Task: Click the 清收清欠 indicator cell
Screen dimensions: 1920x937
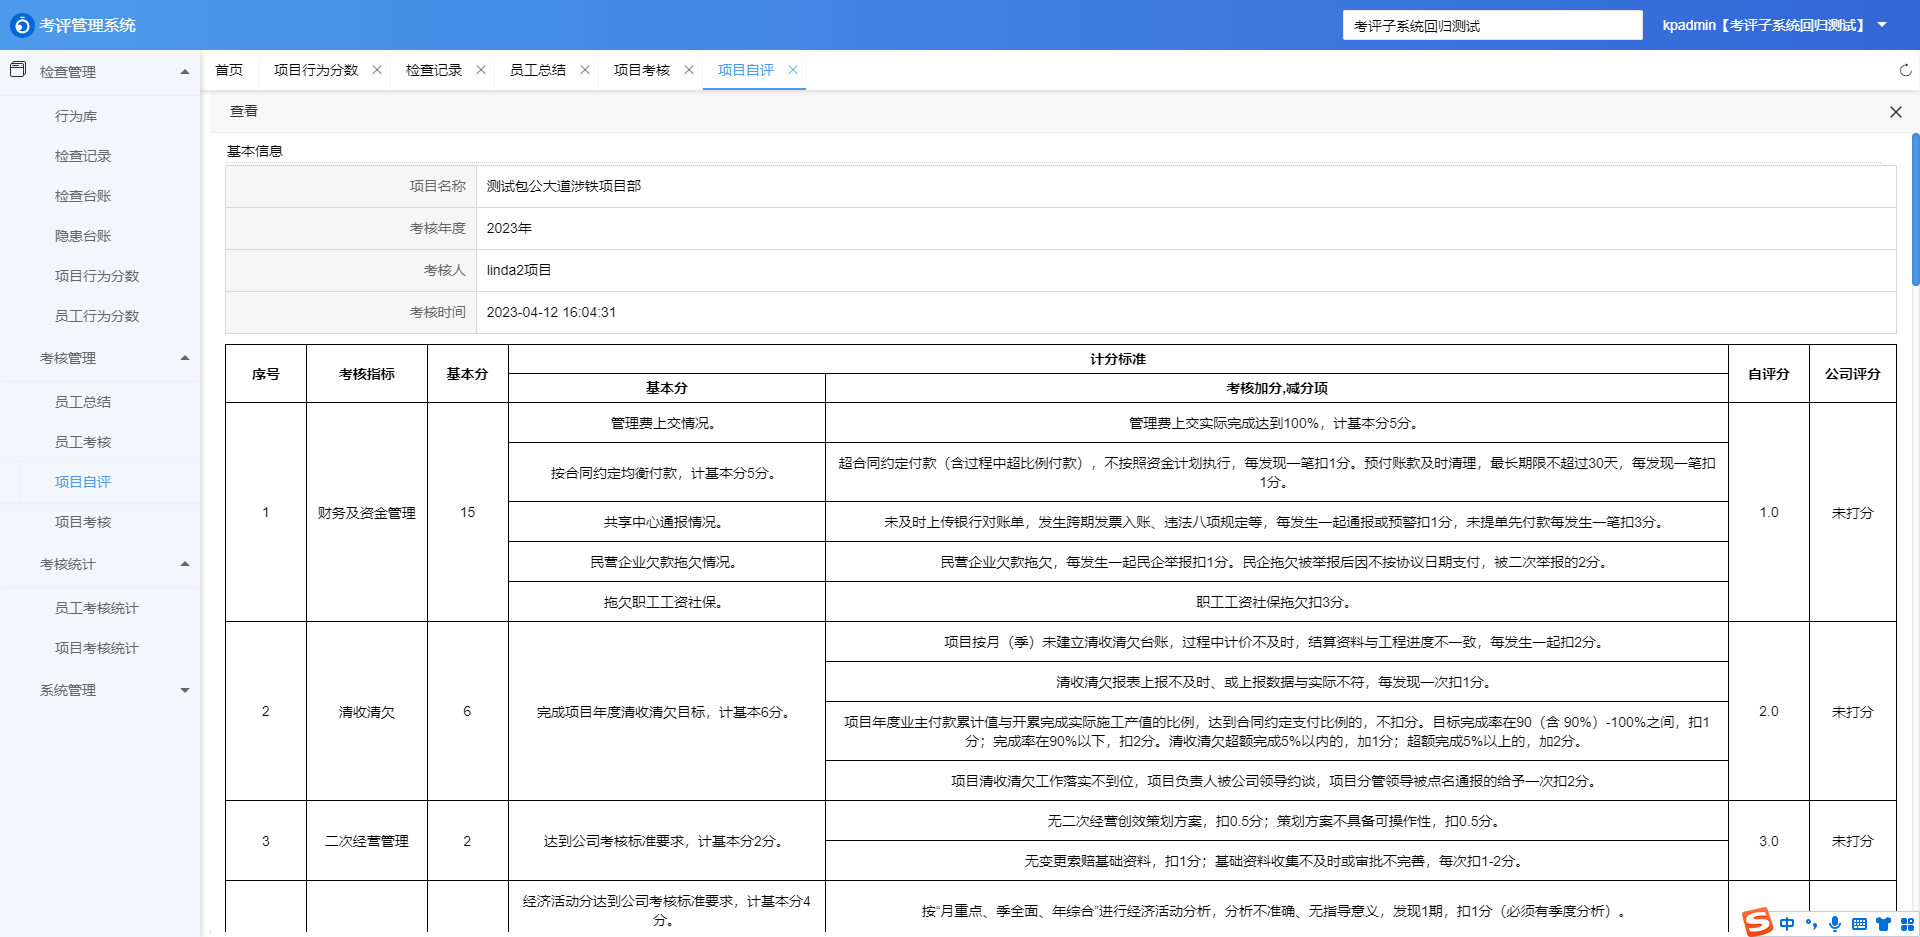Action: (x=367, y=711)
